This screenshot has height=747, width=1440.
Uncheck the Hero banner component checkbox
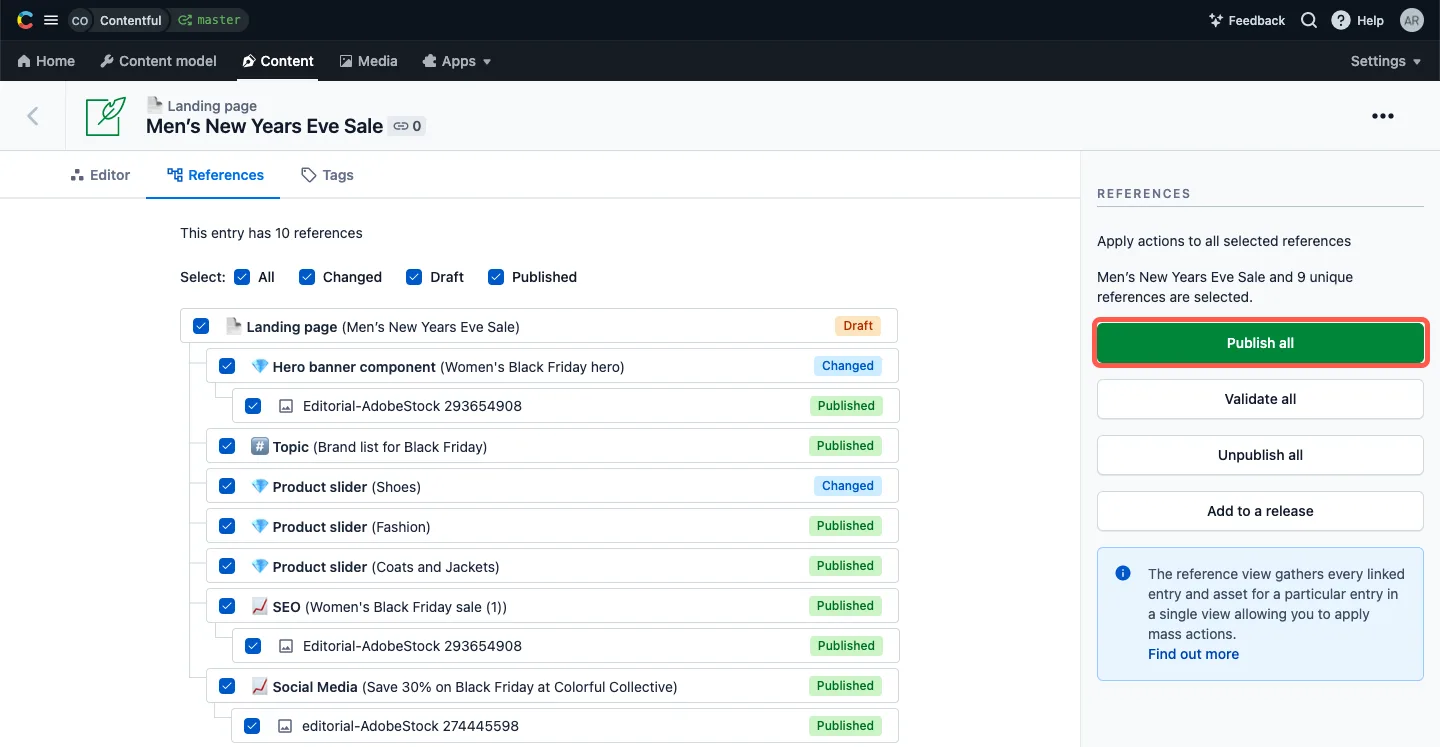pyautogui.click(x=227, y=366)
